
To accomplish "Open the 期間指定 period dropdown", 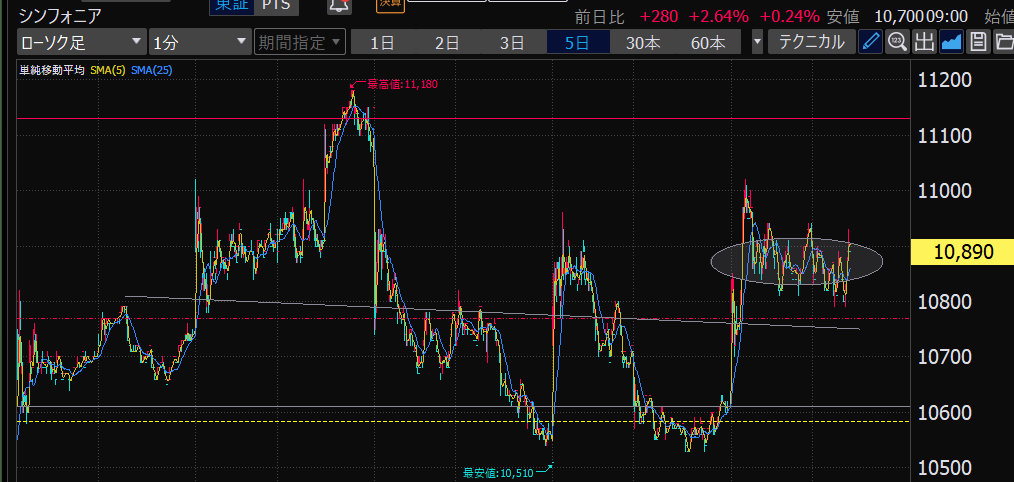I will 299,42.
